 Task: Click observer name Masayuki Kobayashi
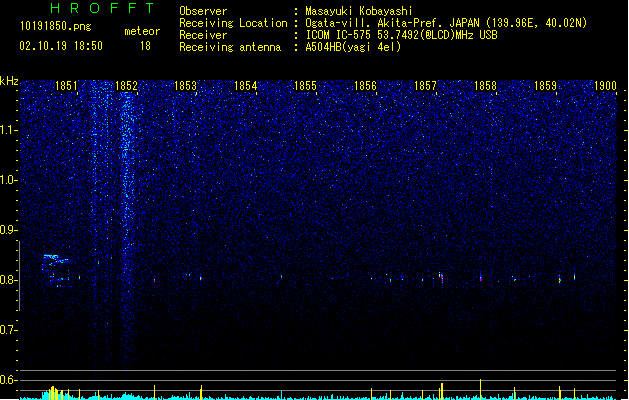(x=359, y=11)
